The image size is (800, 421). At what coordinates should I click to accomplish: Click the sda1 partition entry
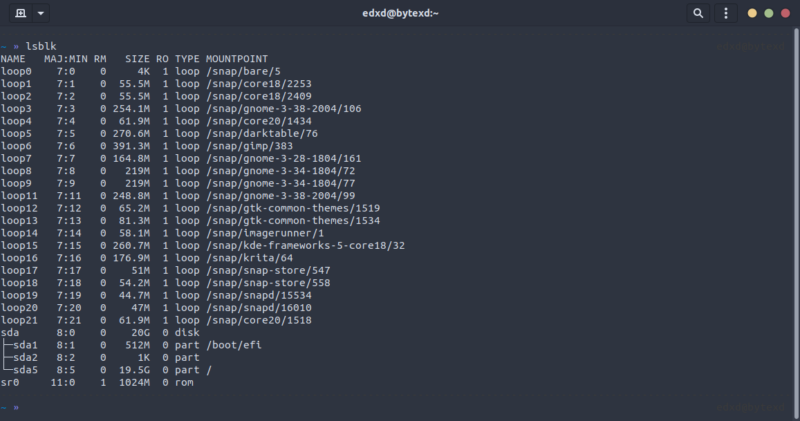click(x=24, y=345)
